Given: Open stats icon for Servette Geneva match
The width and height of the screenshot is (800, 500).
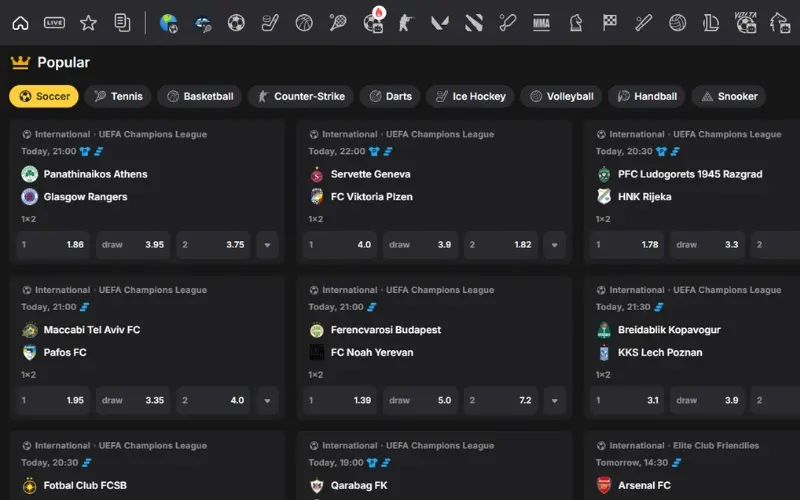Looking at the screenshot, I should coord(388,152).
